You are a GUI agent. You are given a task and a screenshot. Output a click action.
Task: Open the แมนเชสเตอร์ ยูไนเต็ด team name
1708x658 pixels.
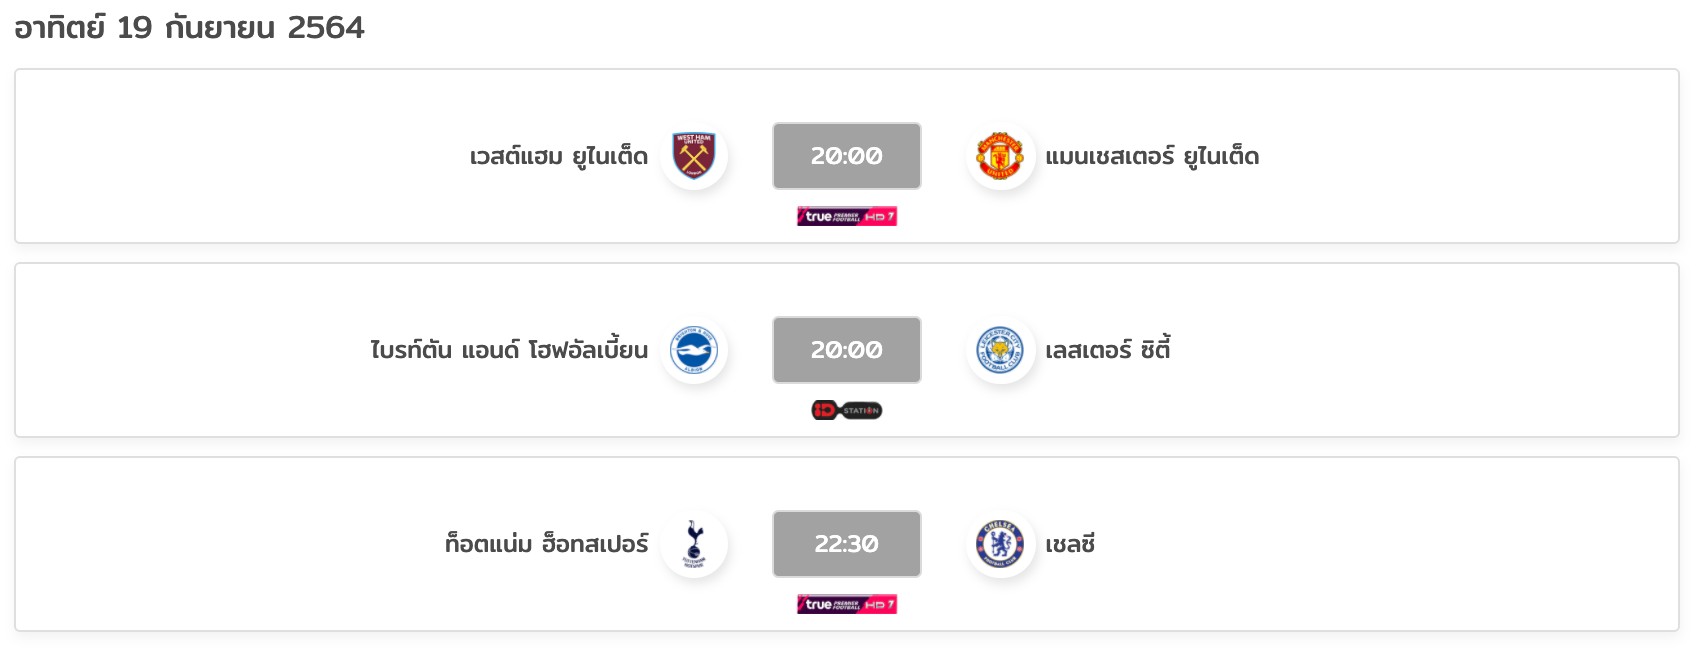tap(1152, 157)
